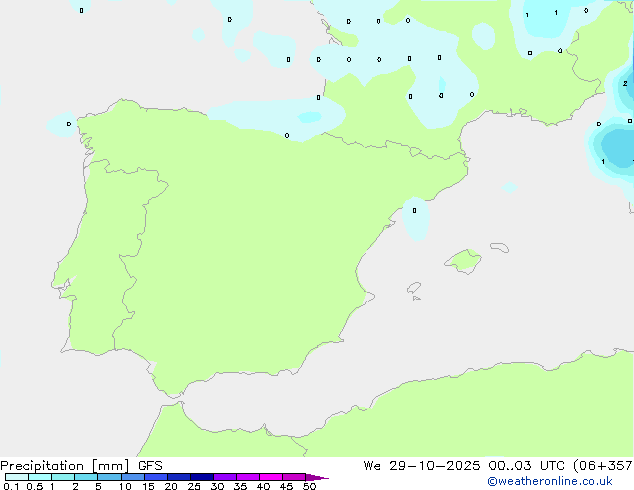Pick the legend swatch between 15 and 20

156,477
